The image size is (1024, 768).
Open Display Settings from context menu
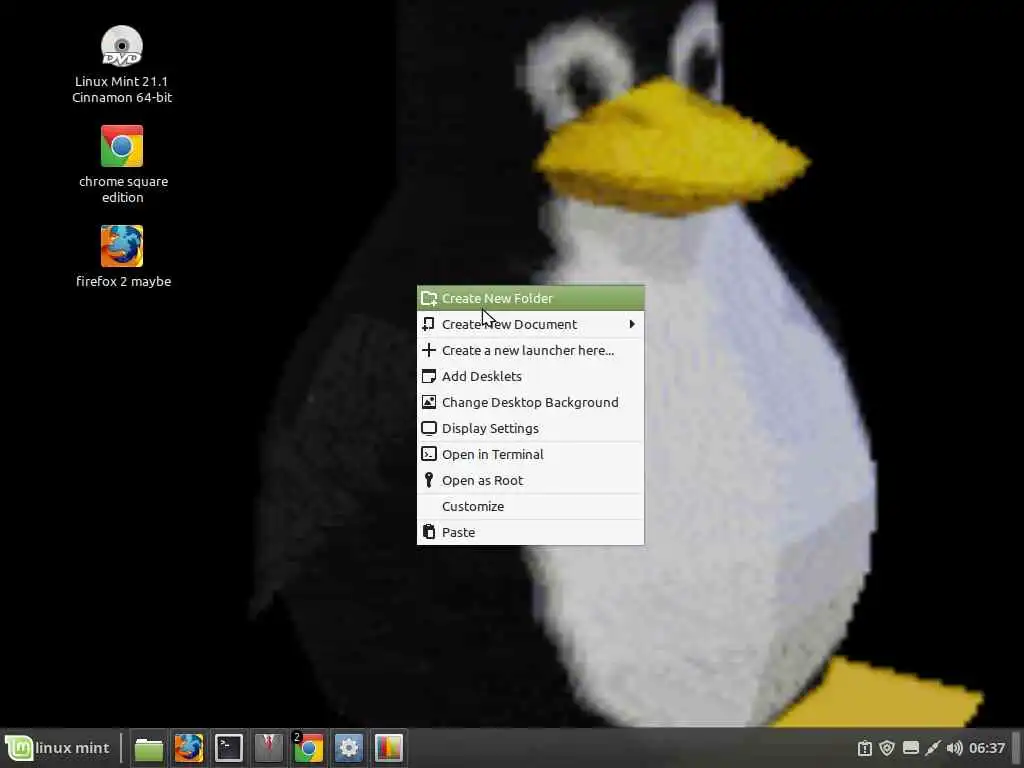click(530, 428)
